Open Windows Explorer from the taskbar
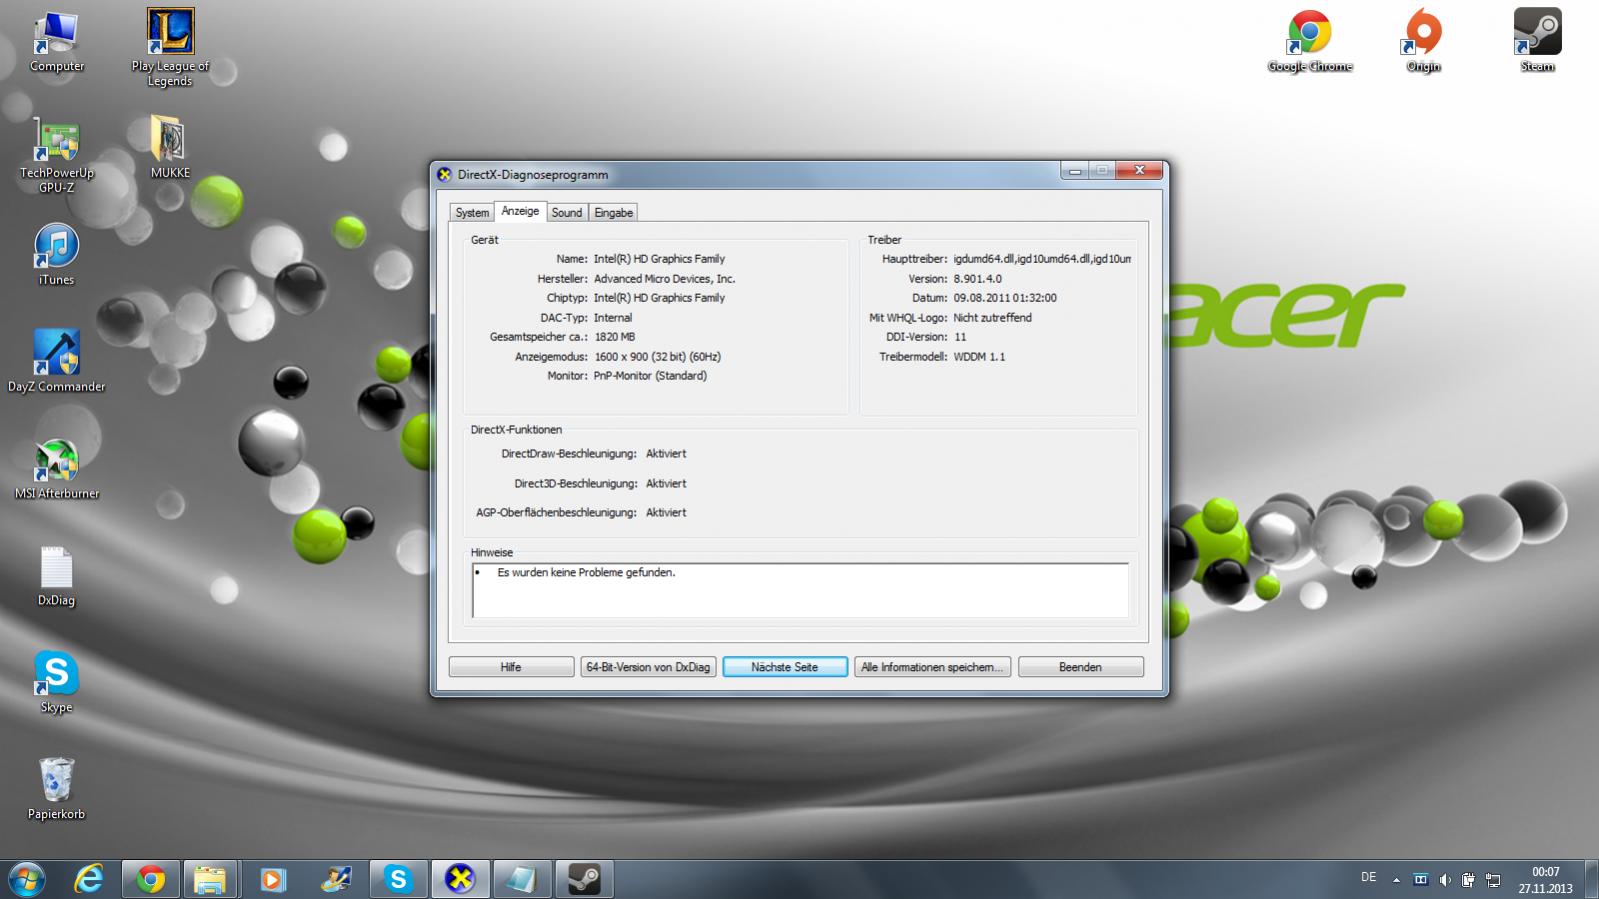The height and width of the screenshot is (899, 1599). pyautogui.click(x=210, y=880)
